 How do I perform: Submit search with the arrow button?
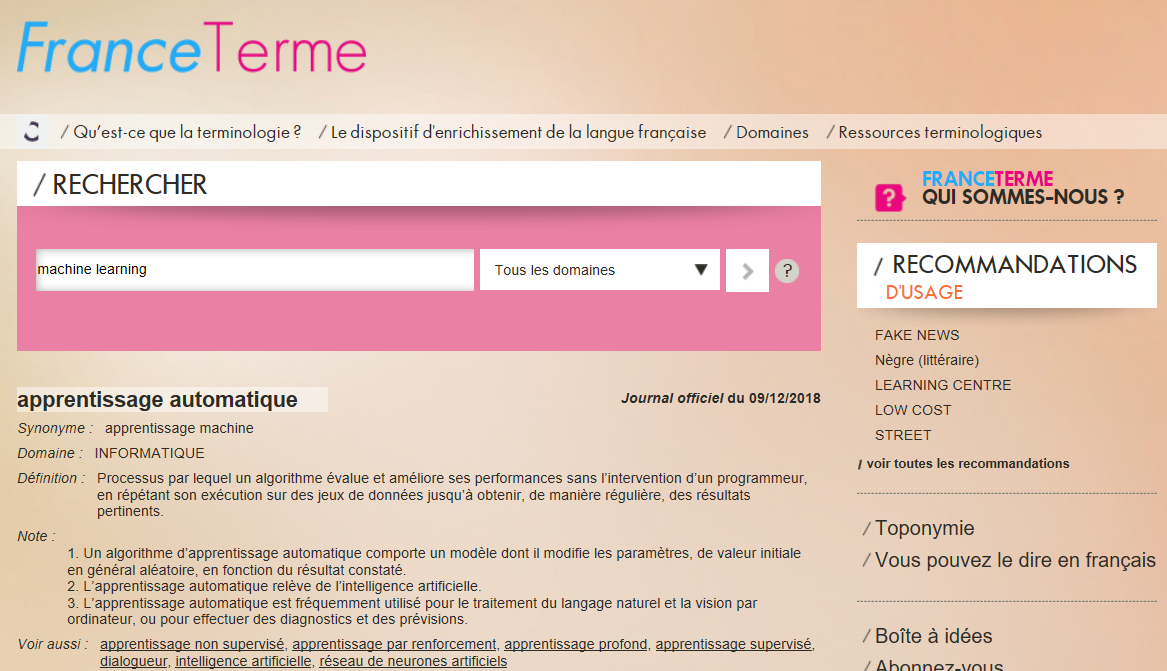tap(747, 271)
